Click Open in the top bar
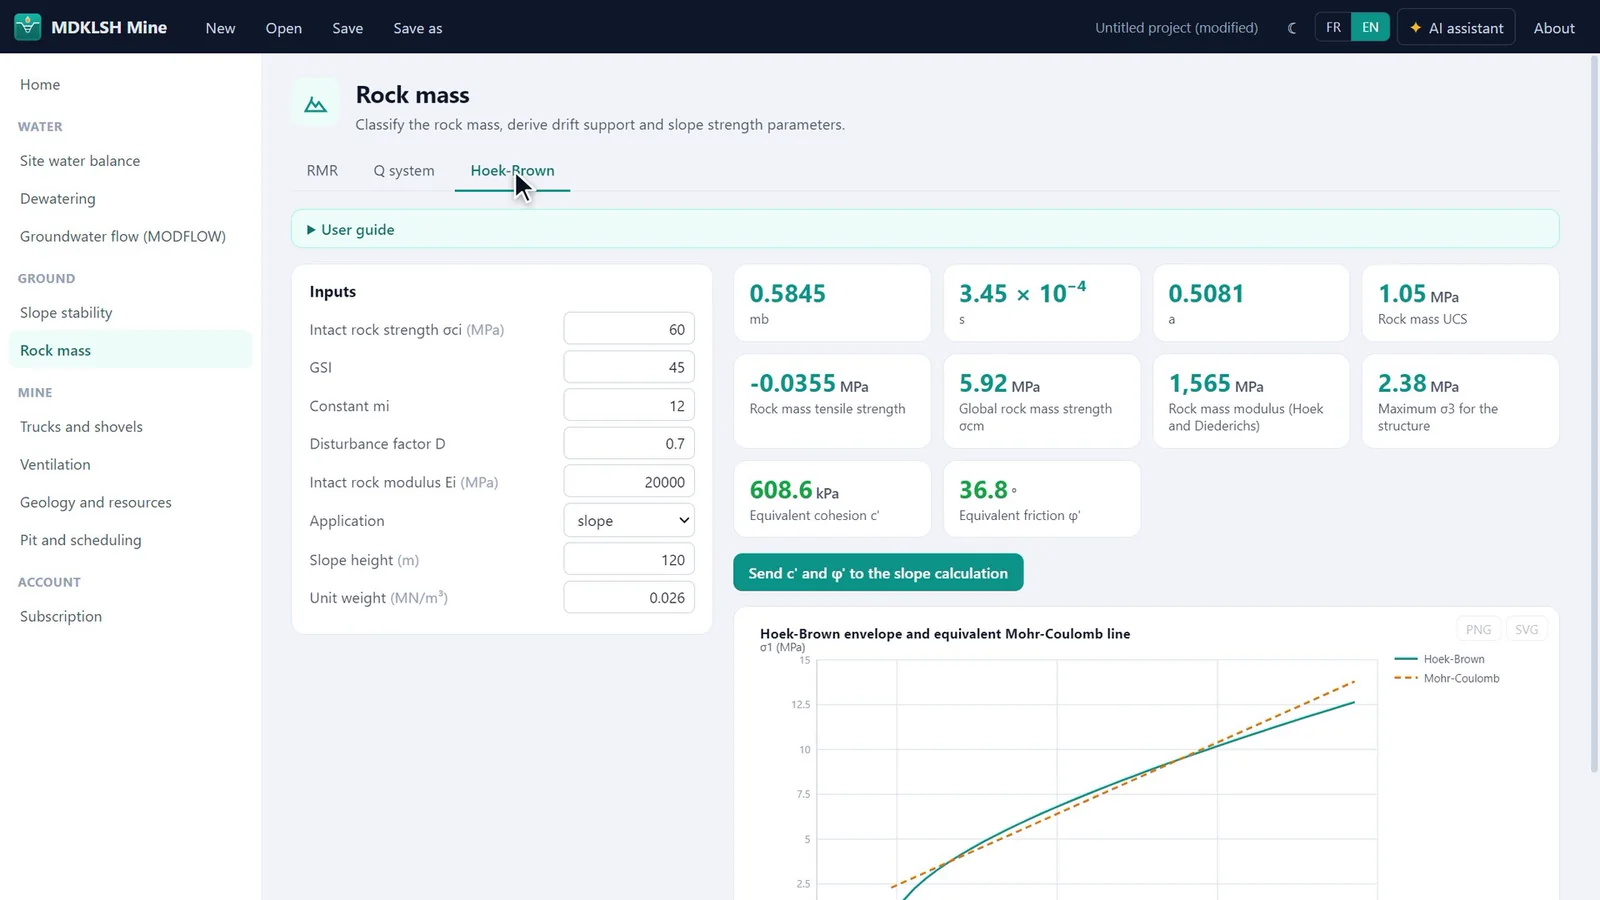Image resolution: width=1600 pixels, height=900 pixels. pos(284,28)
